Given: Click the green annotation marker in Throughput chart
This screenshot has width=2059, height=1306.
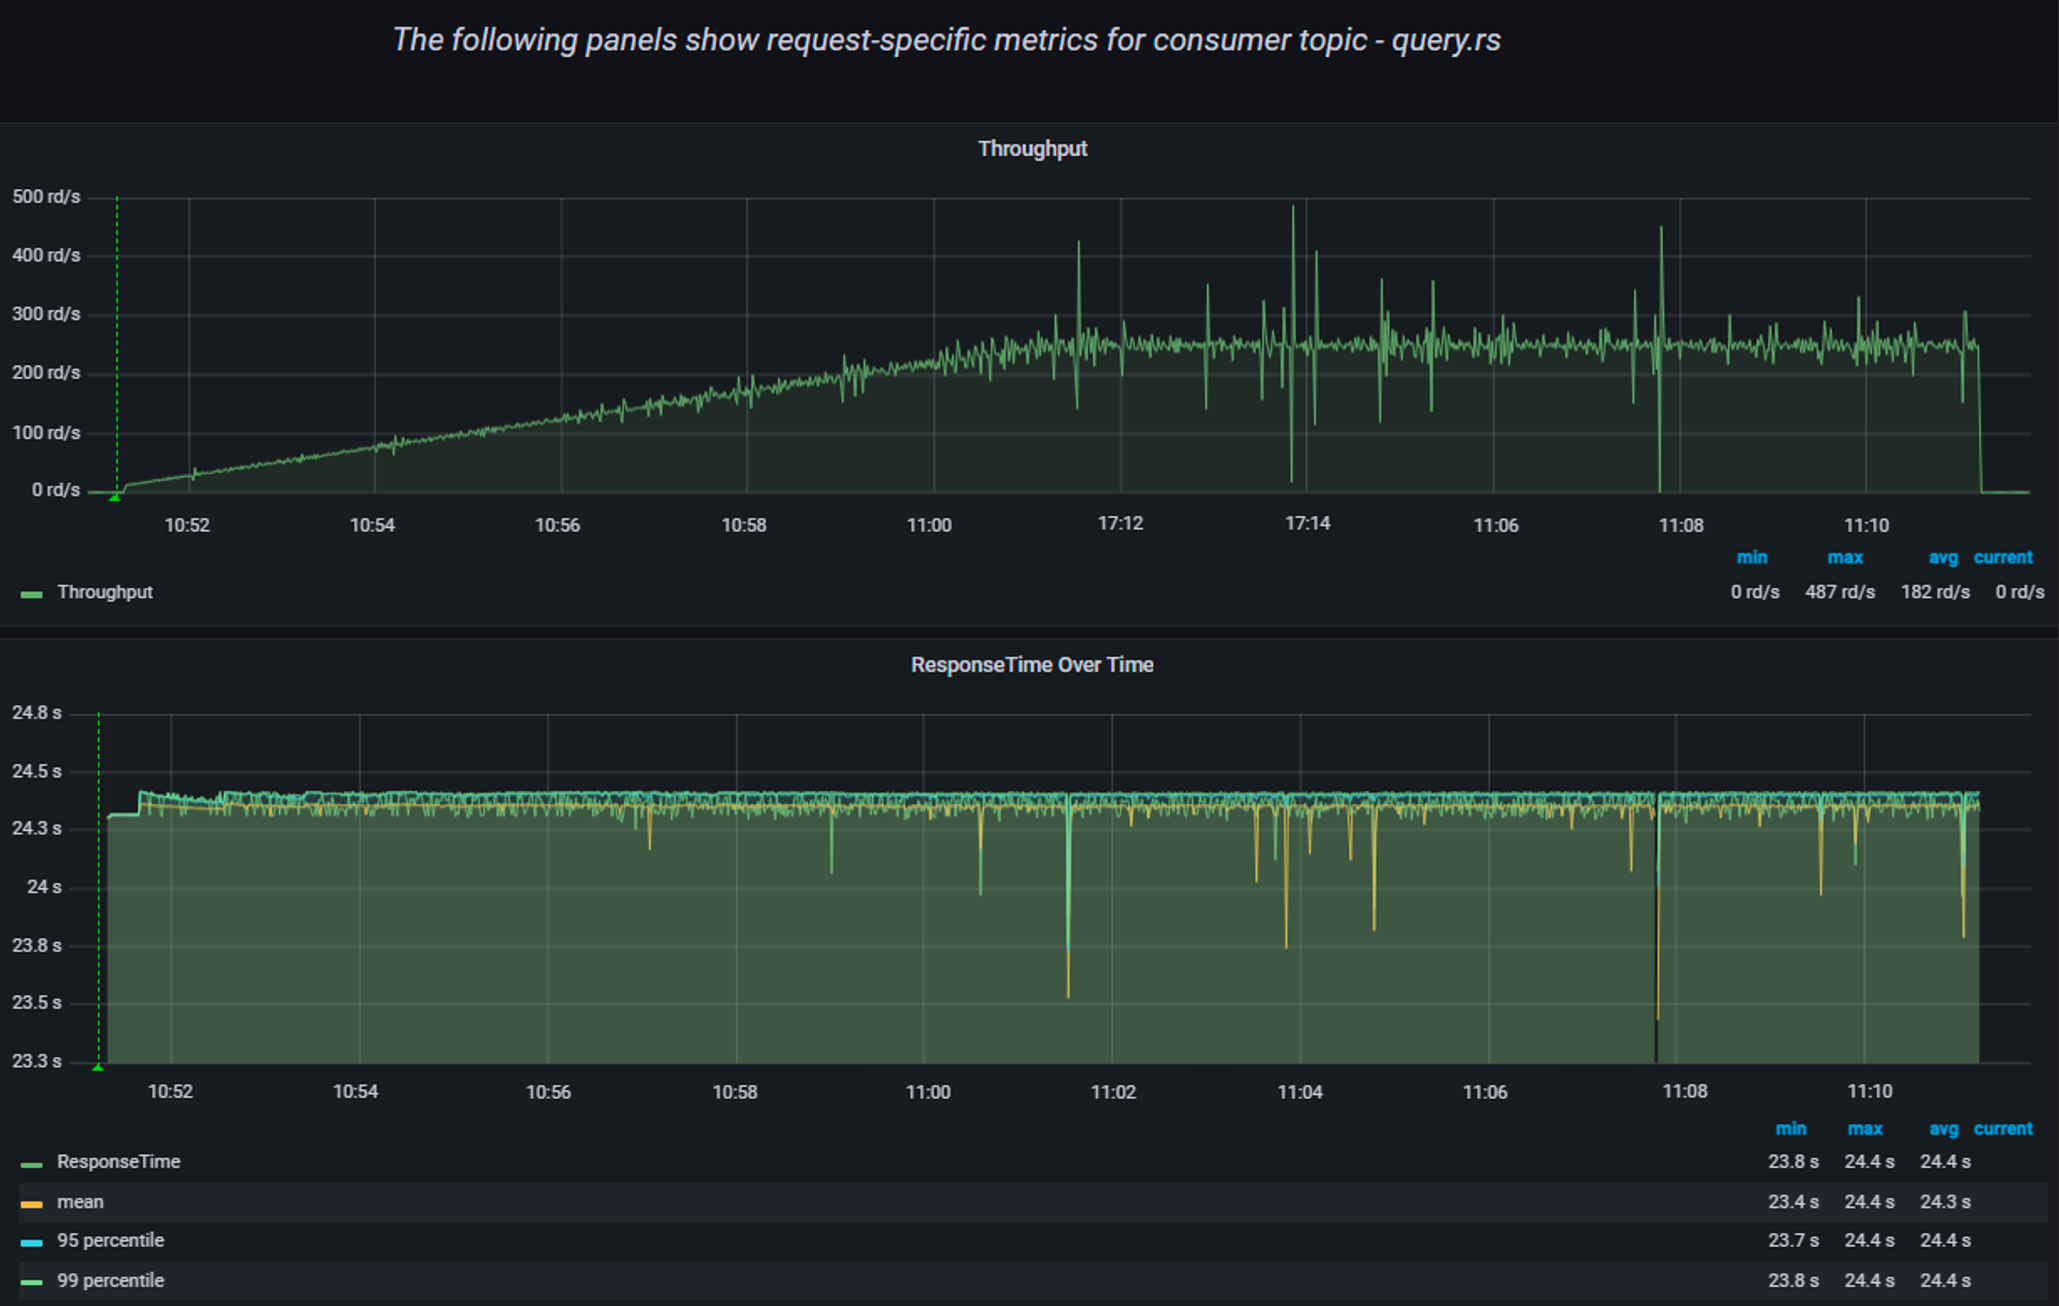Looking at the screenshot, I should [x=115, y=496].
